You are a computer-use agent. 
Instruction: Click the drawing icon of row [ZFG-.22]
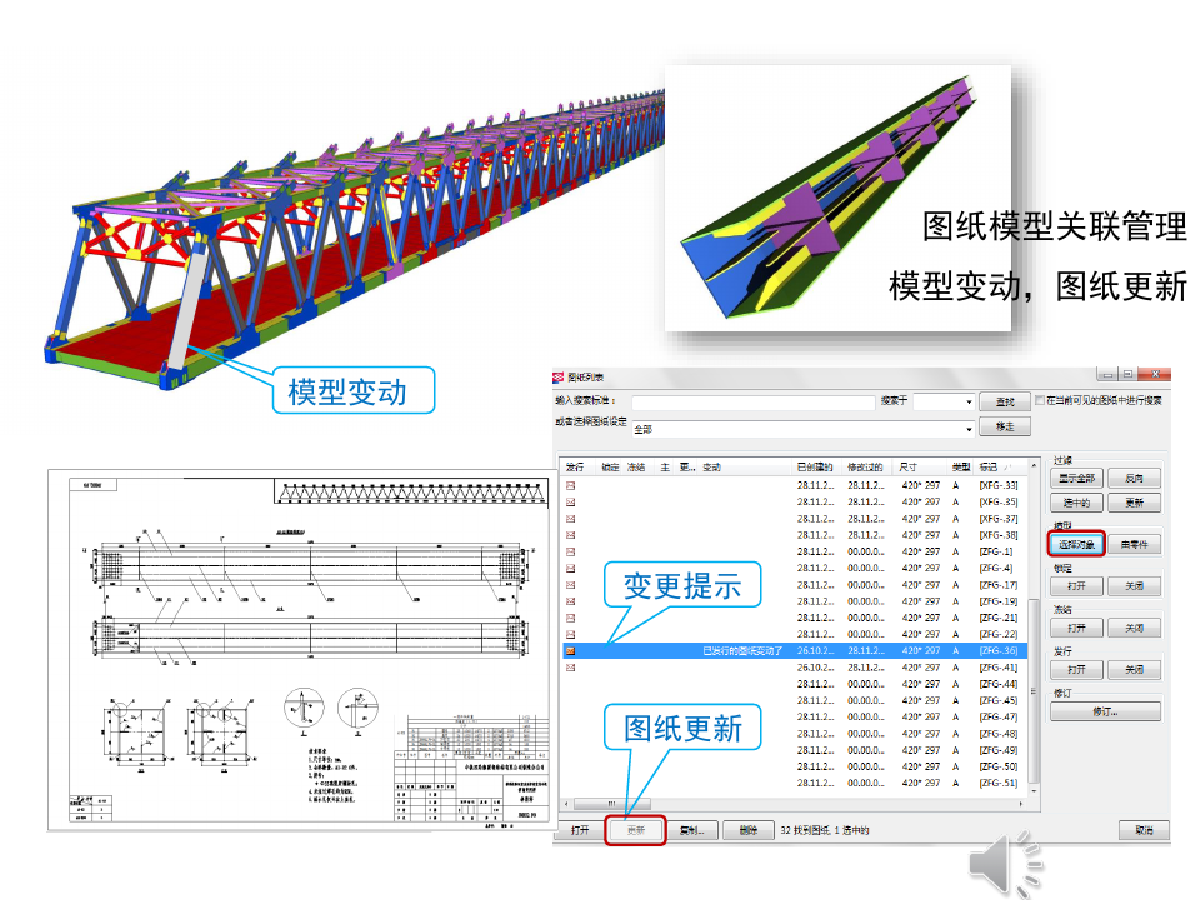coord(571,634)
